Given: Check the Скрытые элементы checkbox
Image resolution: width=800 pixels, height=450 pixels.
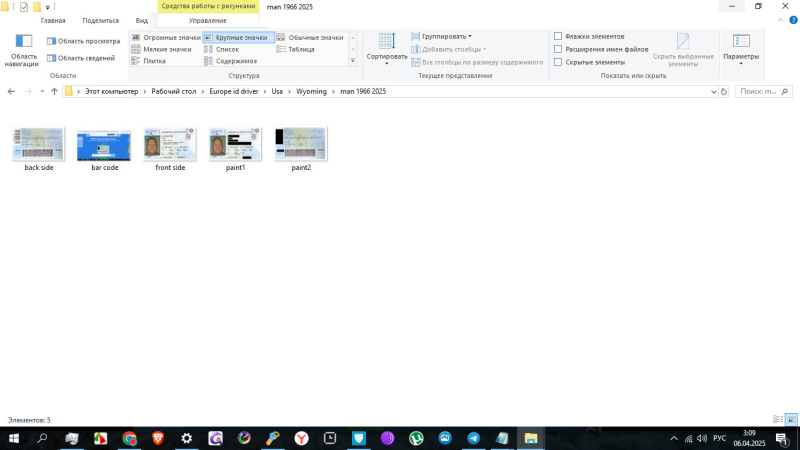Looking at the screenshot, I should (558, 62).
